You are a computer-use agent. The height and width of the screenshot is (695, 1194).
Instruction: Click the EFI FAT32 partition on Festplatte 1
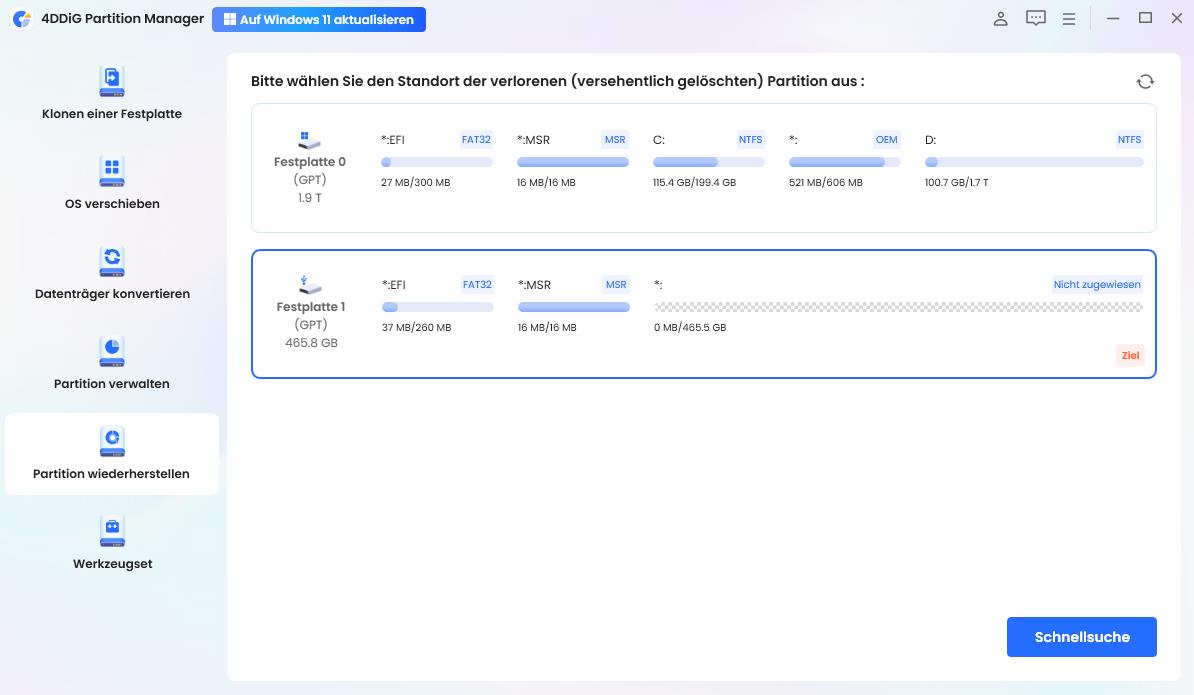pyautogui.click(x=437, y=307)
